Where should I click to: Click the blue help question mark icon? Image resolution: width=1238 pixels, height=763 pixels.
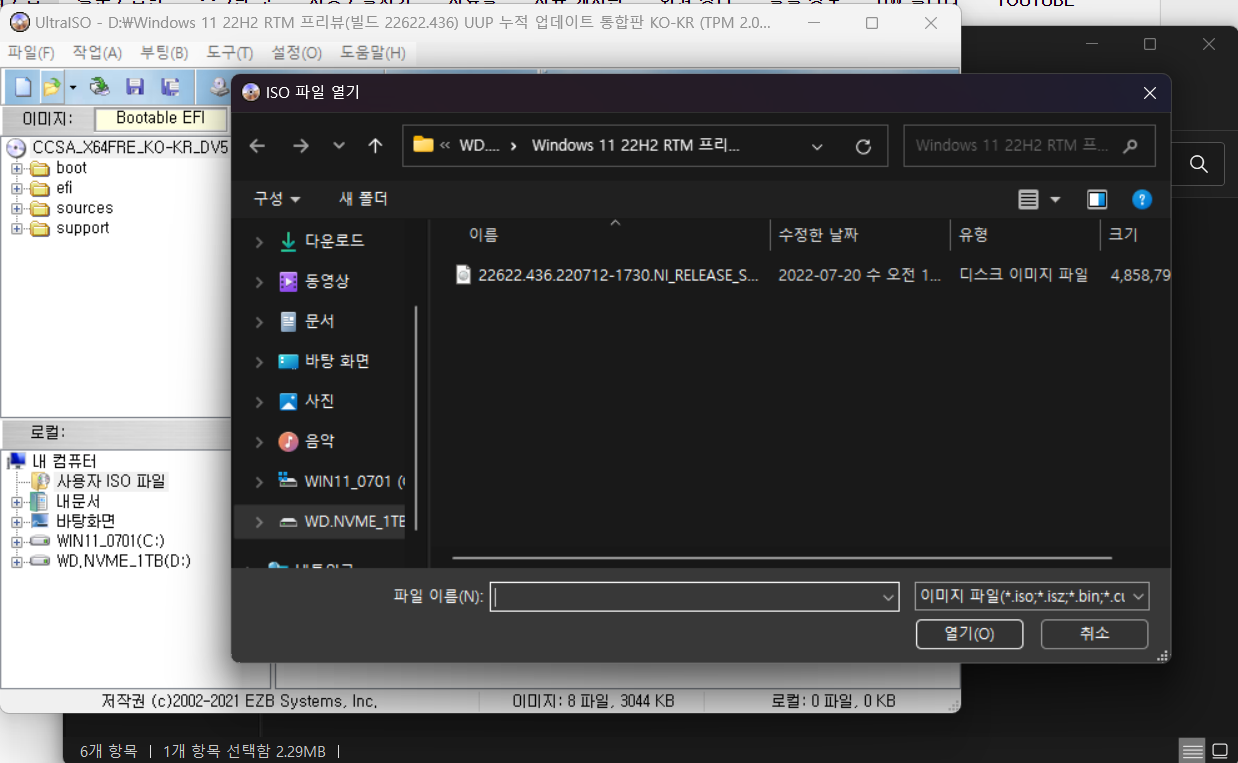[x=1142, y=200]
